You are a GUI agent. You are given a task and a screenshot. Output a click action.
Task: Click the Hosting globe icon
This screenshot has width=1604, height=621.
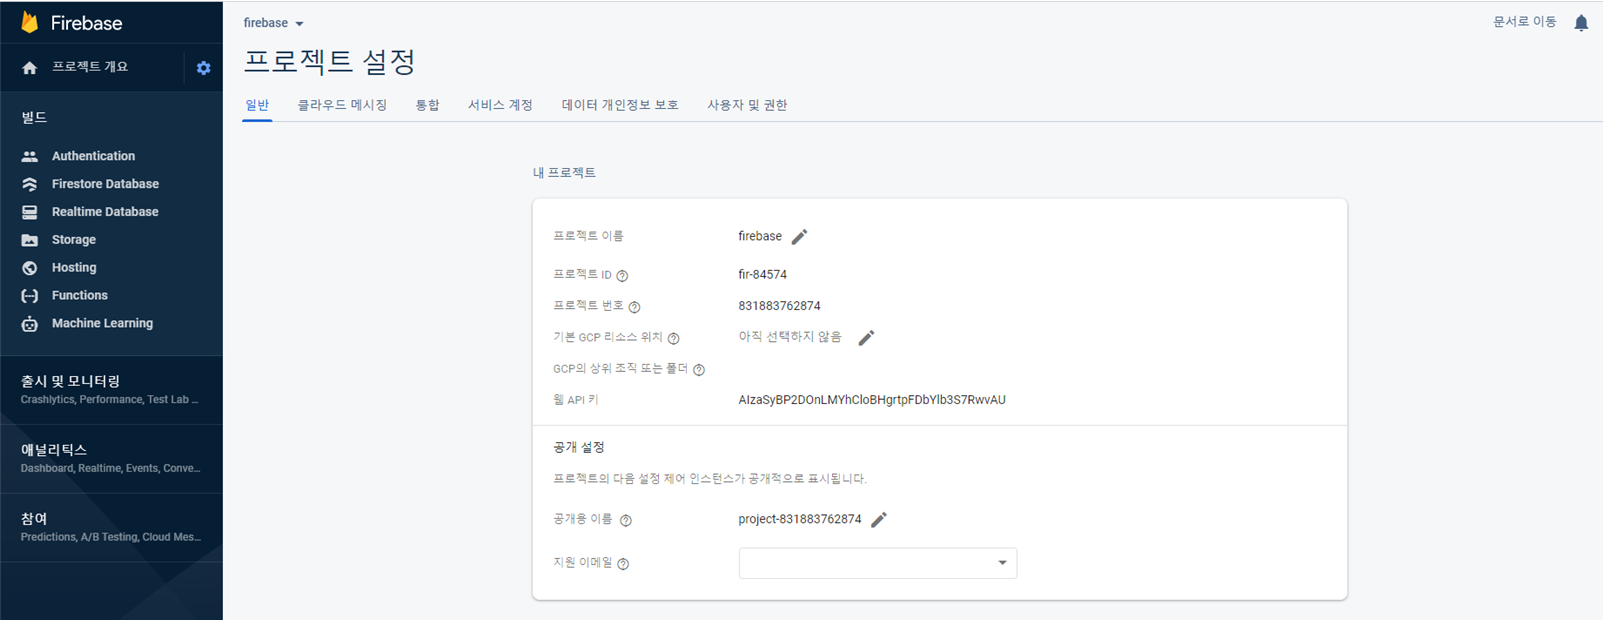pos(30,268)
